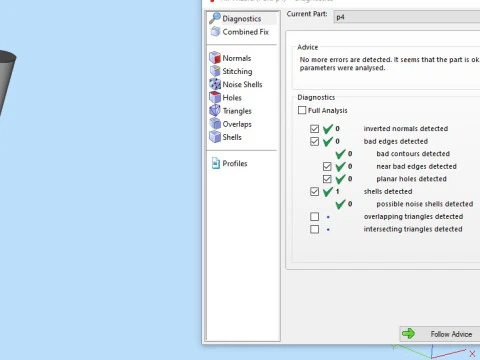
Task: Click the Current Part field showing p4
Action: click(x=407, y=17)
